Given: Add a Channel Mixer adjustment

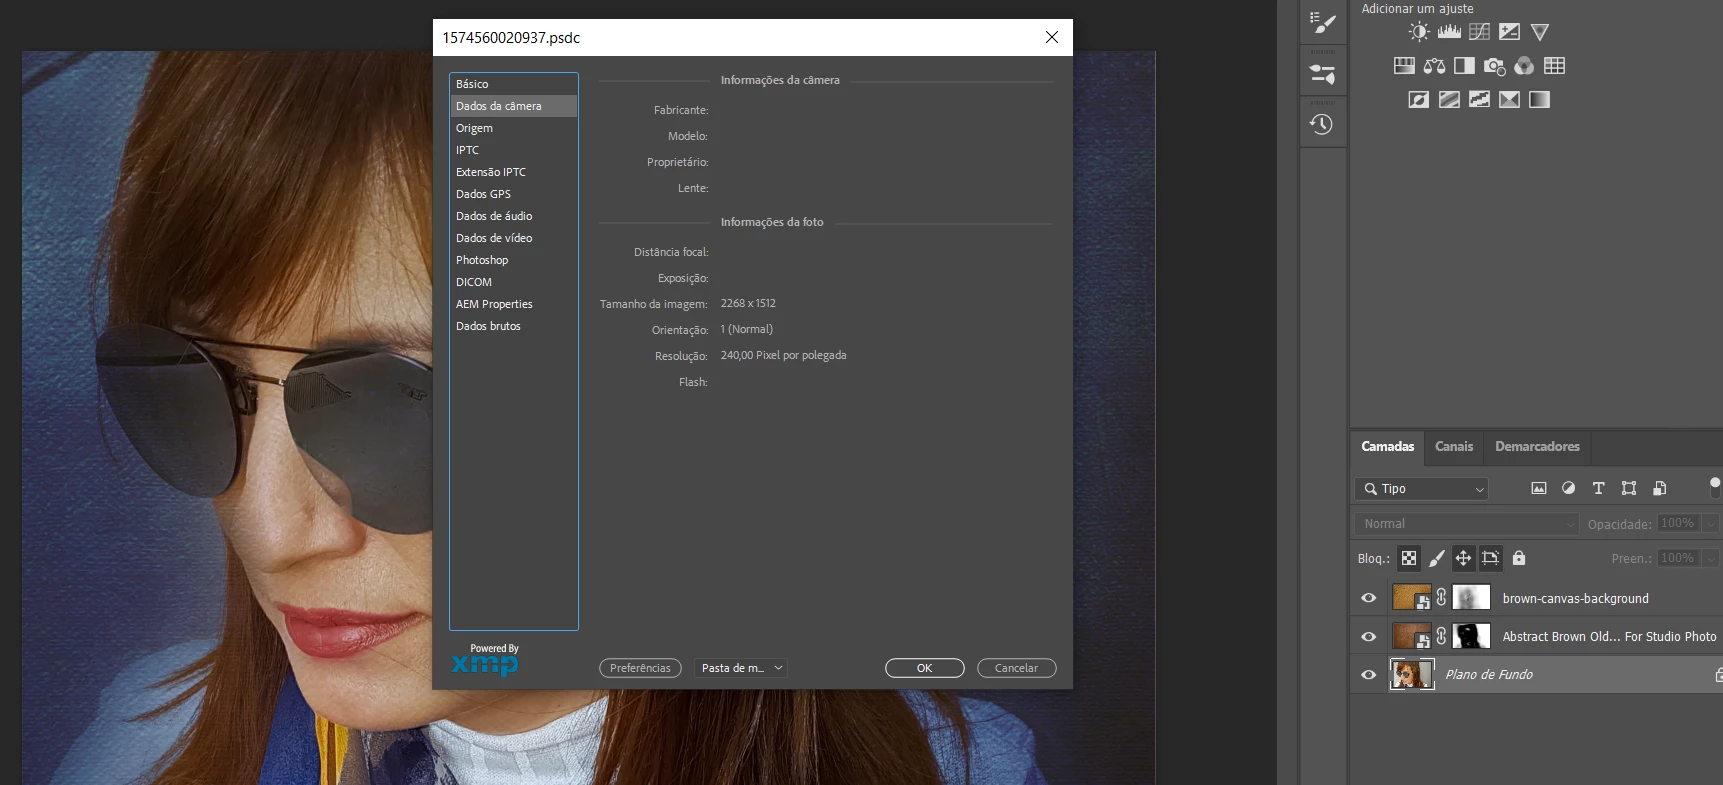Looking at the screenshot, I should [x=1524, y=66].
